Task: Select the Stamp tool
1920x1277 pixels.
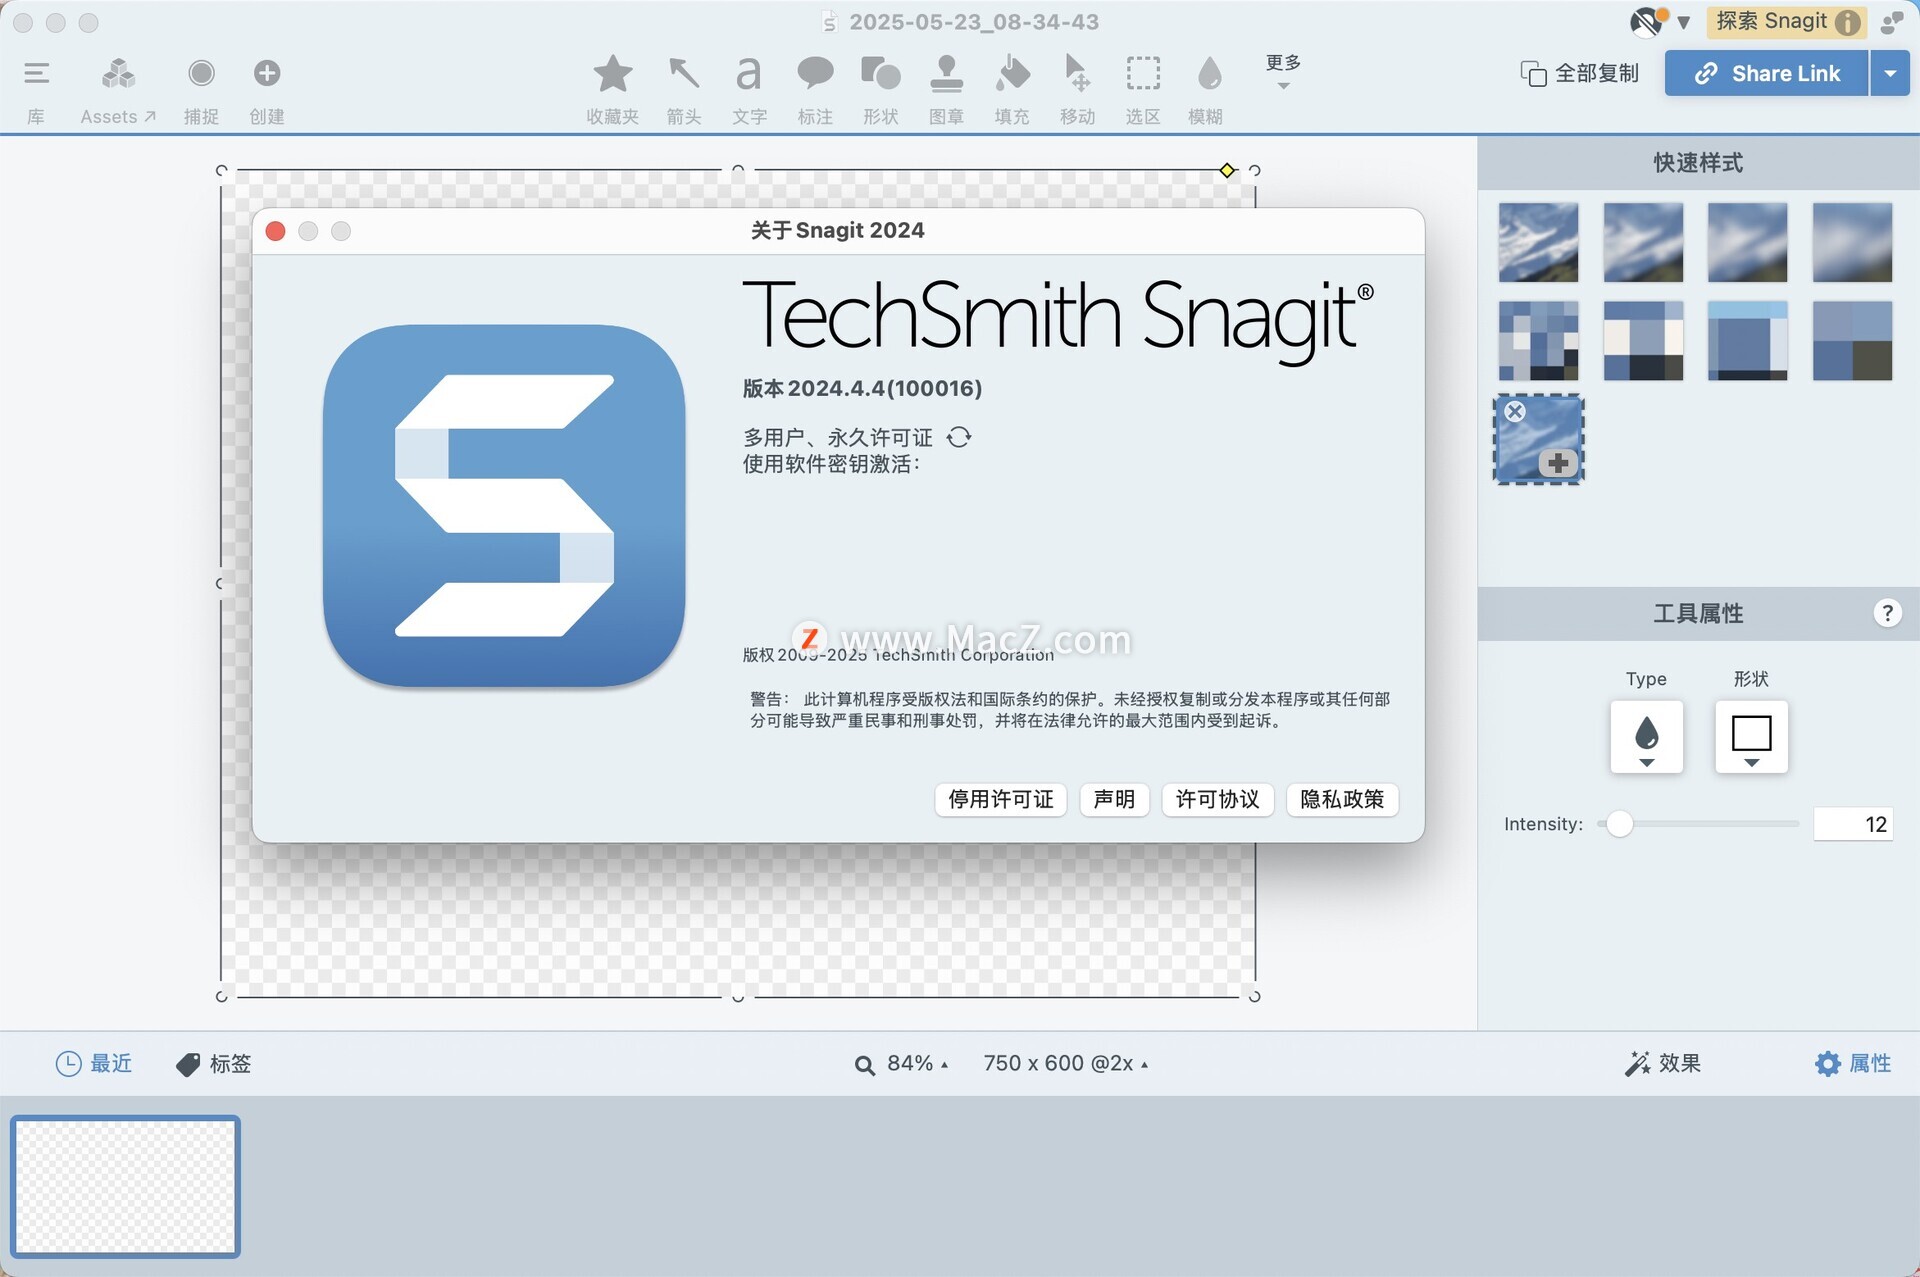Action: [x=946, y=73]
